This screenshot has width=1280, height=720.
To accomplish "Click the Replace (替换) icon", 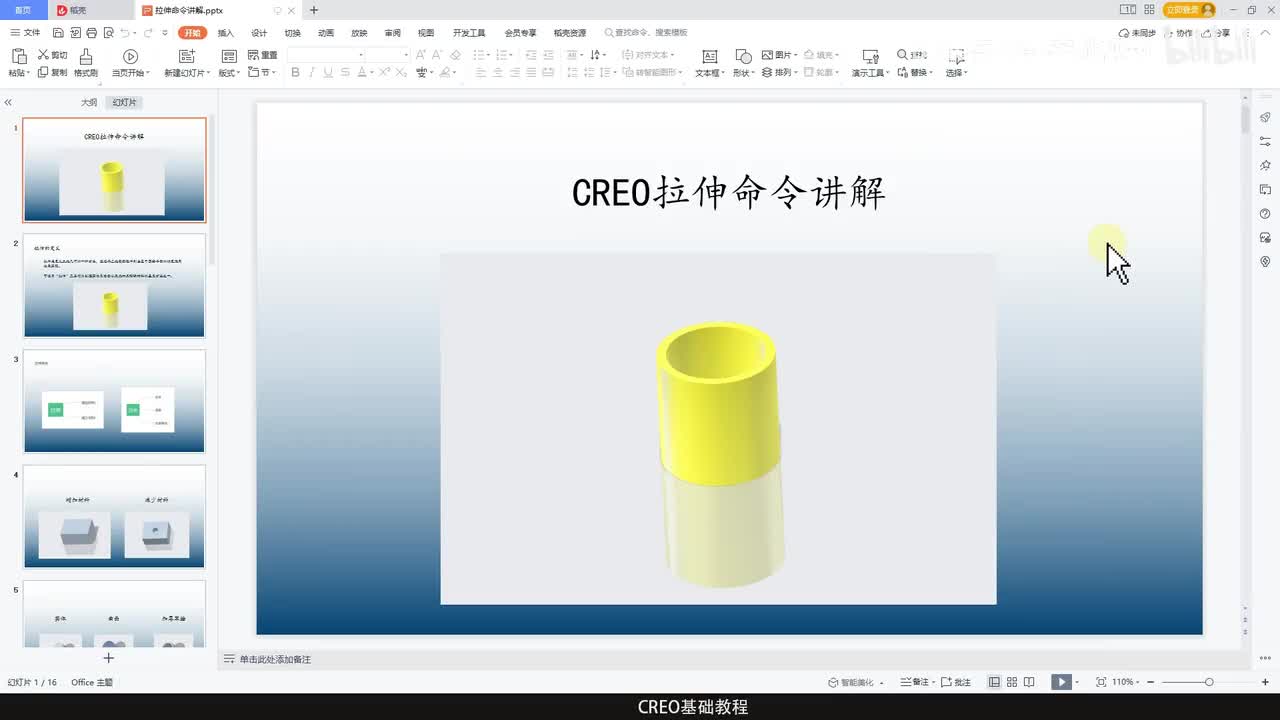I will pyautogui.click(x=902, y=73).
